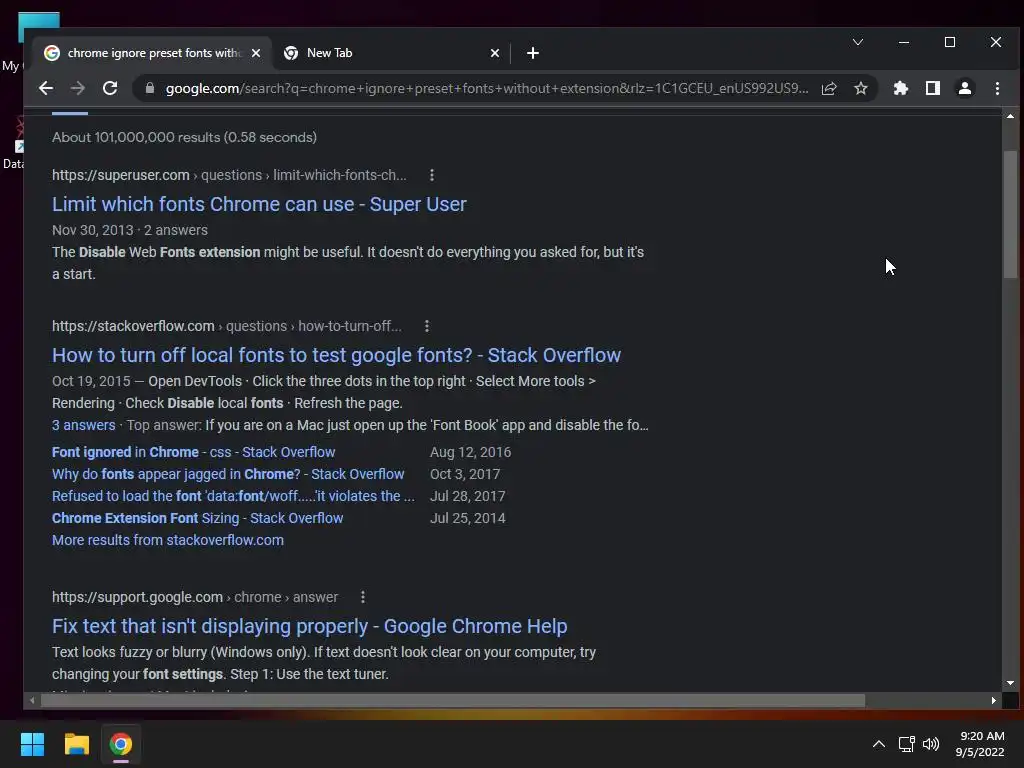Click the forward navigation arrow
The height and width of the screenshot is (768, 1024).
[x=77, y=88]
